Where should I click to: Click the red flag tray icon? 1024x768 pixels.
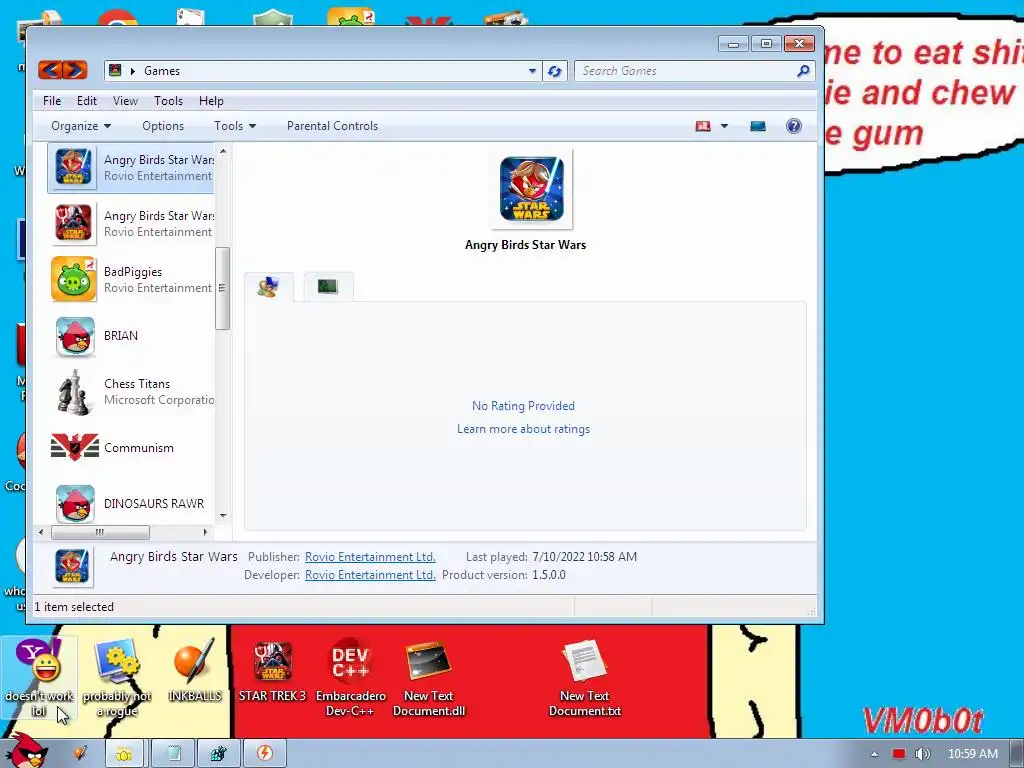pyautogui.click(x=899, y=754)
